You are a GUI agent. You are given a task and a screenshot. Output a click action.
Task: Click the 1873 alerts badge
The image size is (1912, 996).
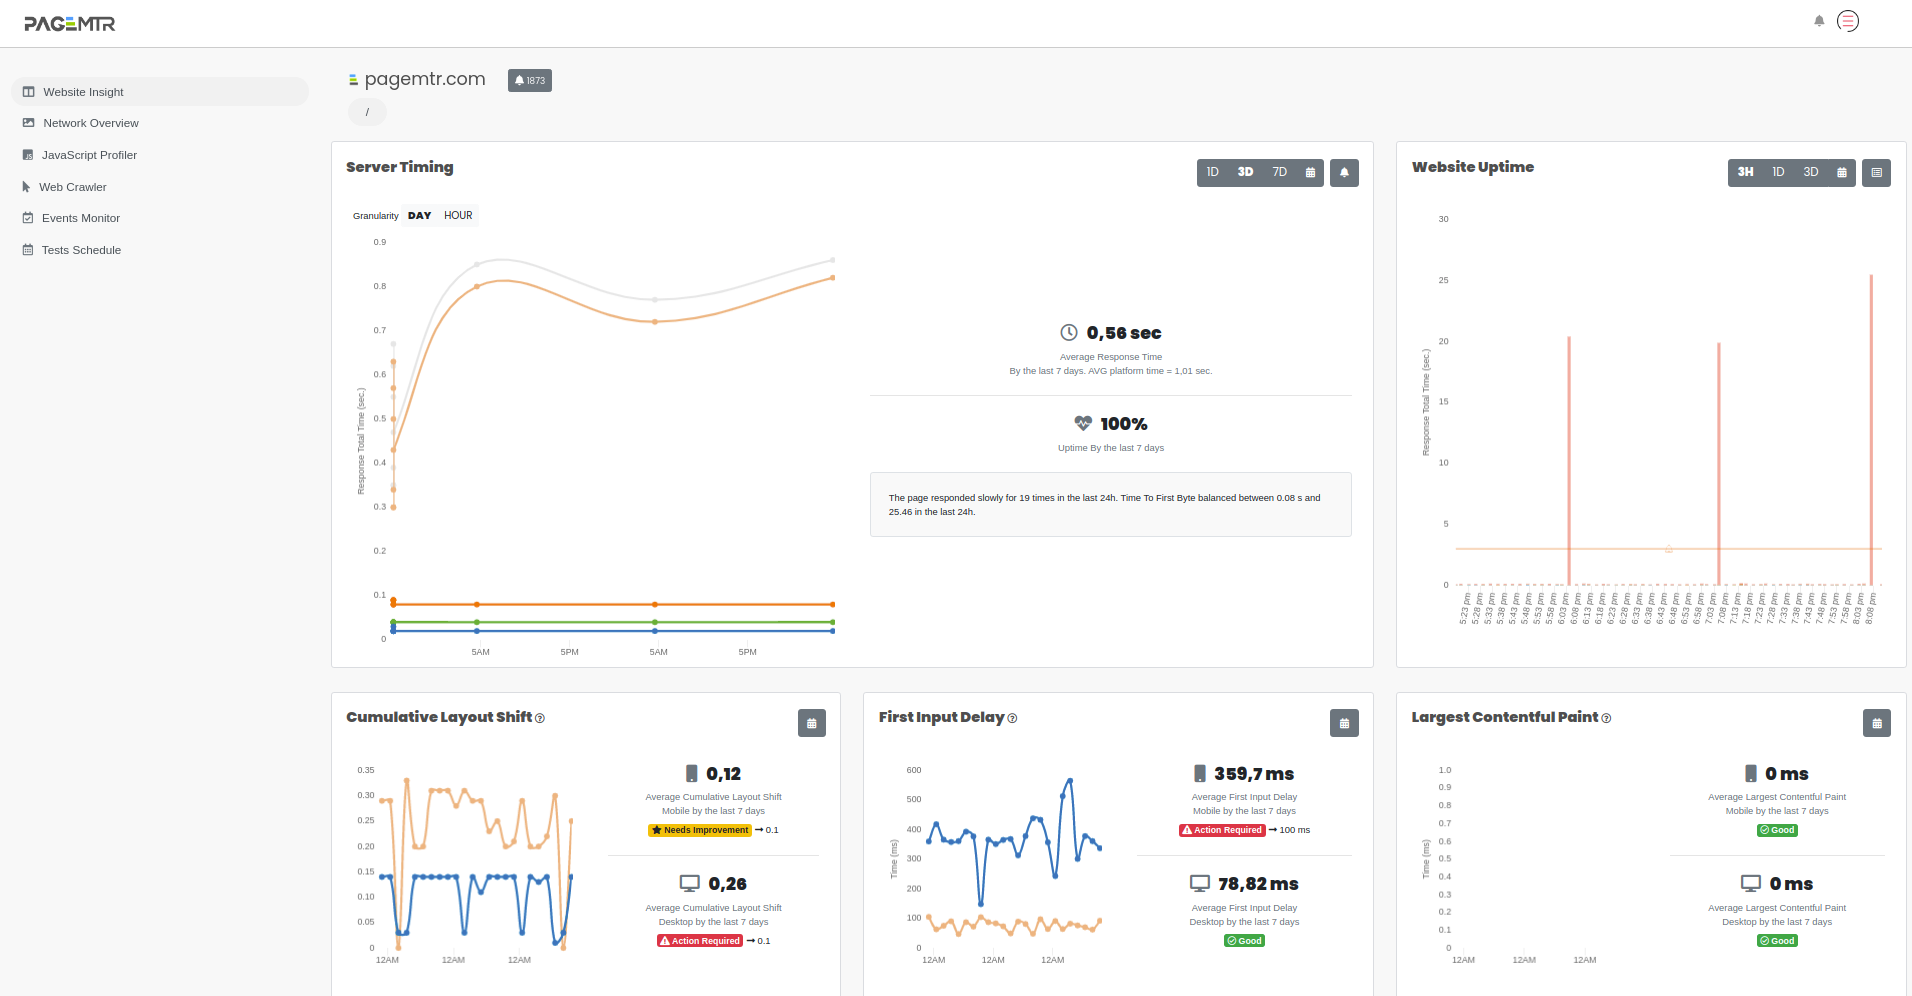530,80
